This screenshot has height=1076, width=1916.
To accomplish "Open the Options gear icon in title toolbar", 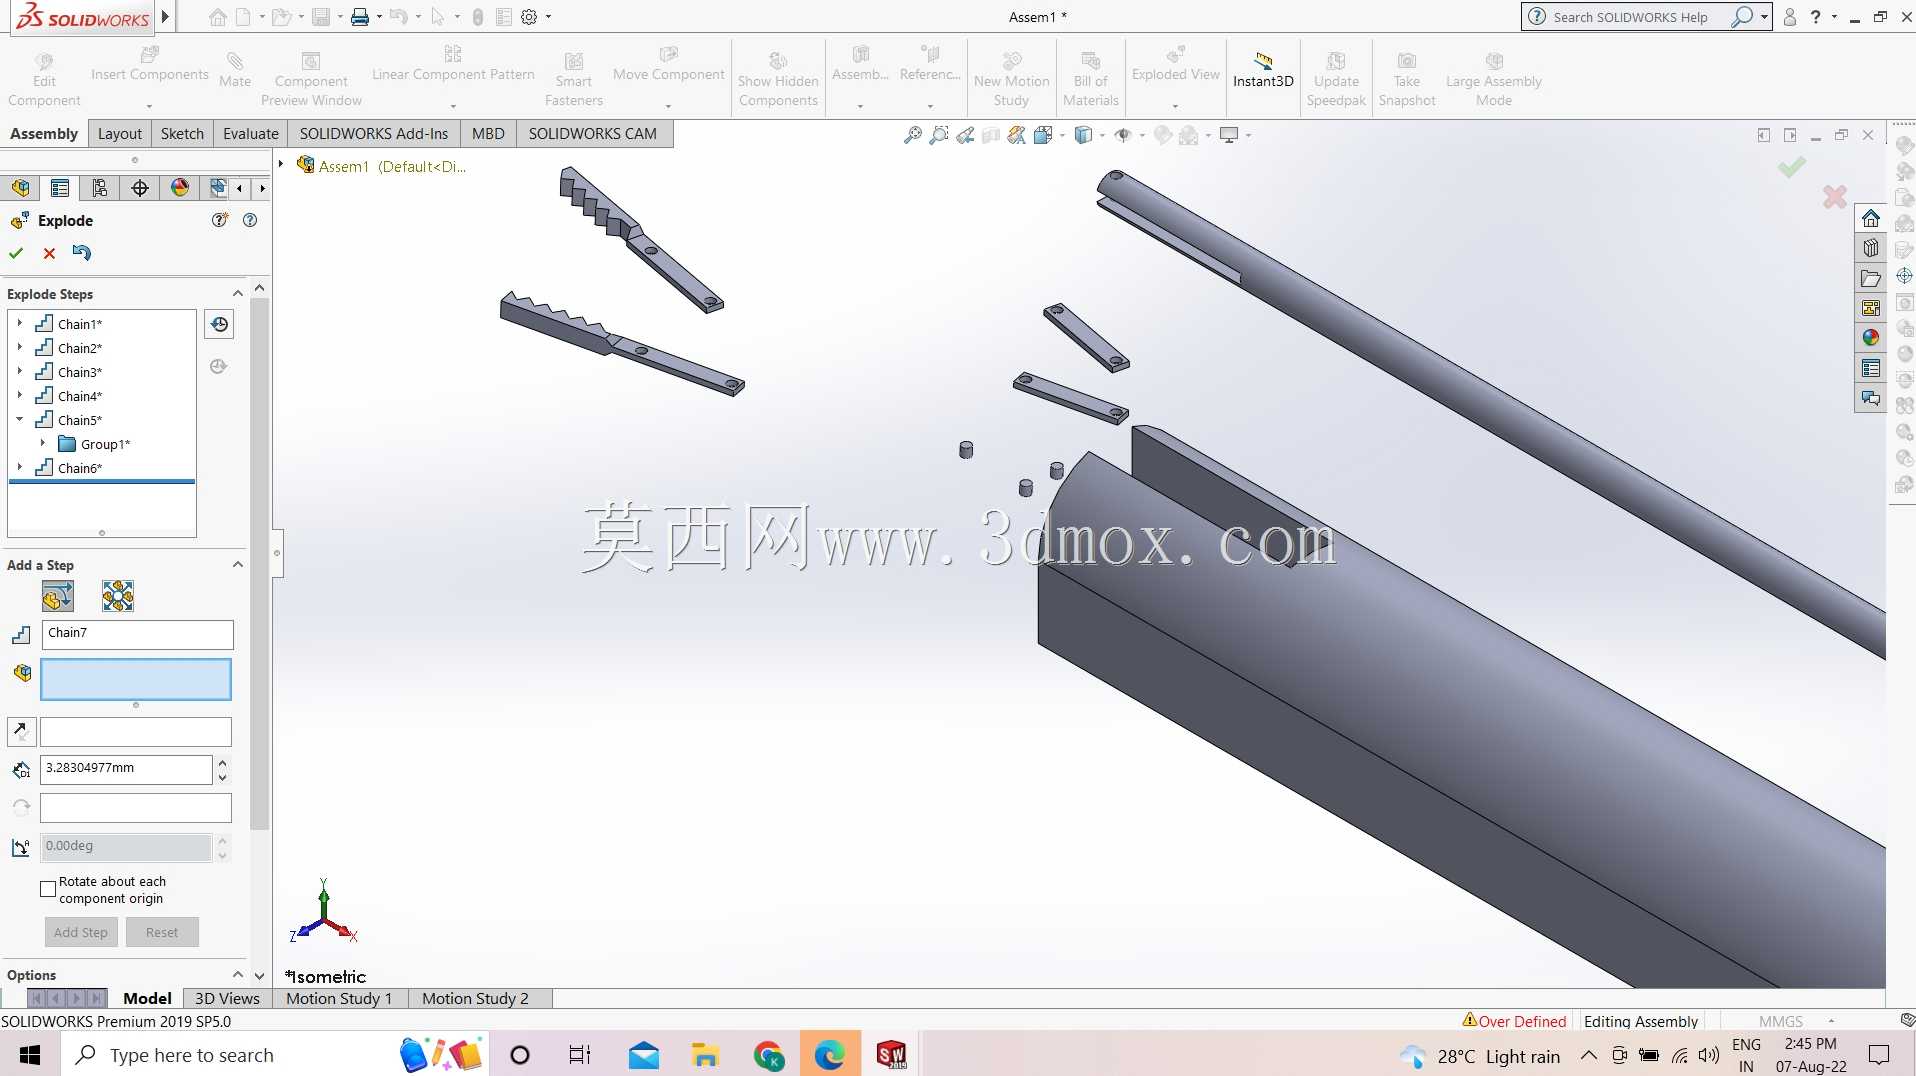I will coord(529,17).
